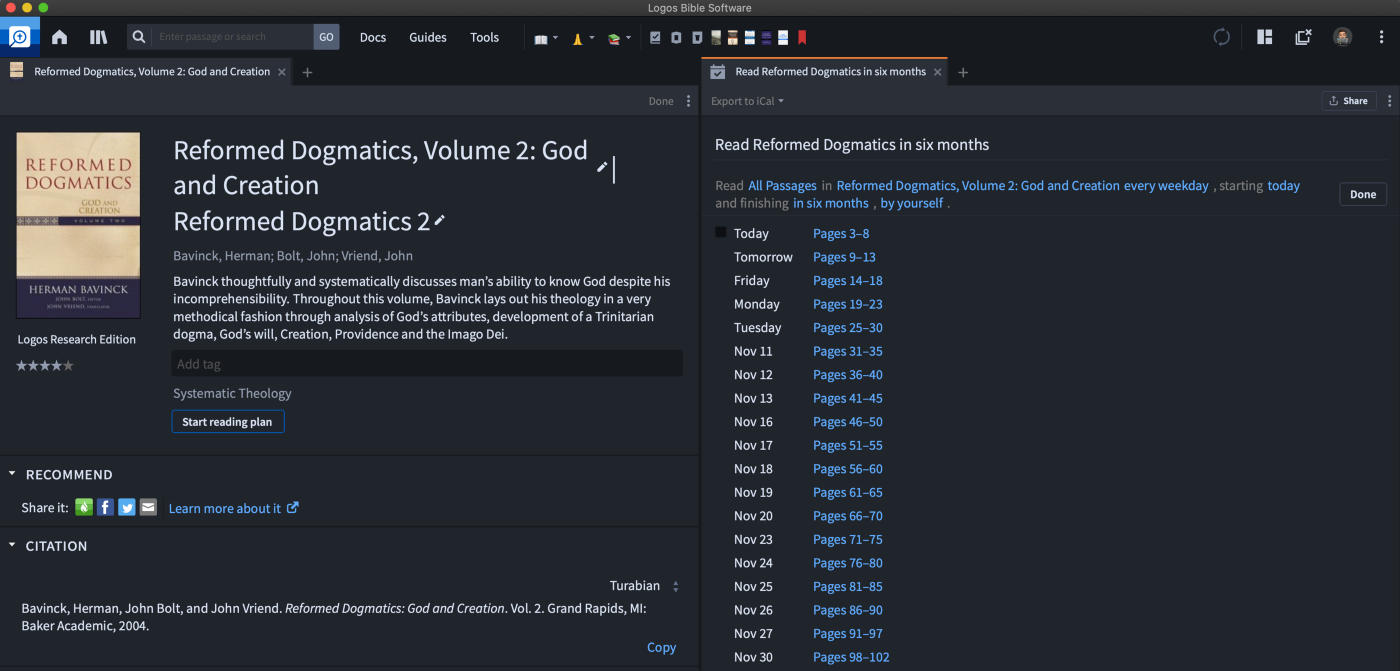Viewport: 1400px width, 671px height.
Task: Open Pages 9–13 for Tomorrow
Action: click(844, 257)
